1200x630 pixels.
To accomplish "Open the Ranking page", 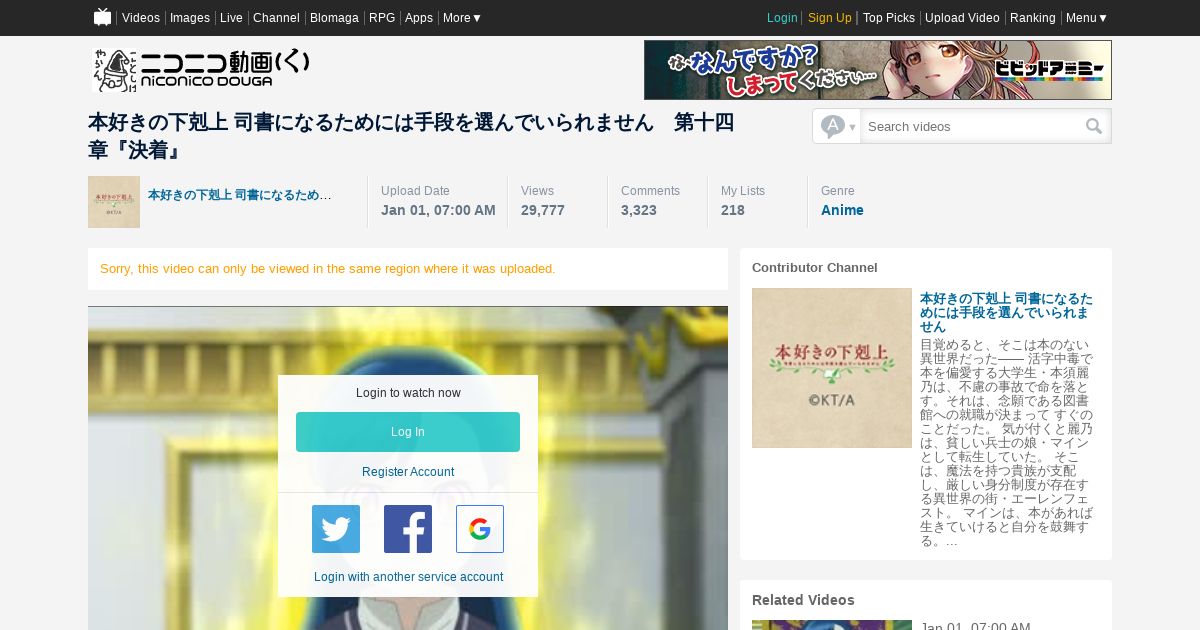I will [1033, 18].
